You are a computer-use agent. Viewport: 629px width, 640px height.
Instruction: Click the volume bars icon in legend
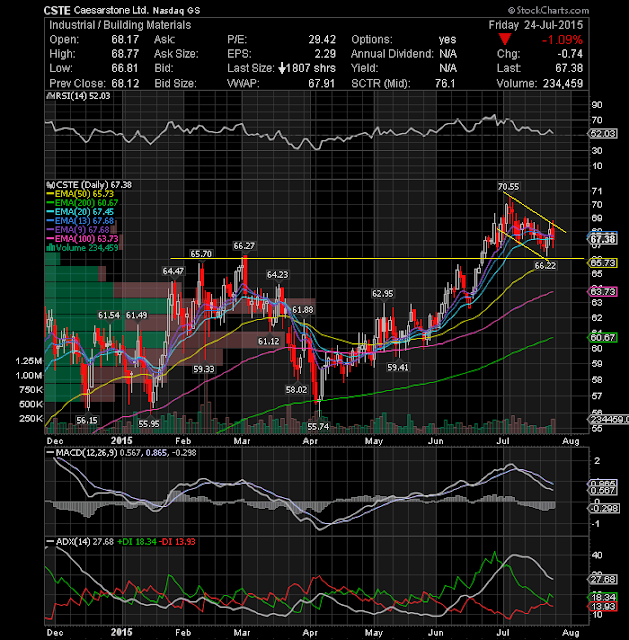coord(51,248)
